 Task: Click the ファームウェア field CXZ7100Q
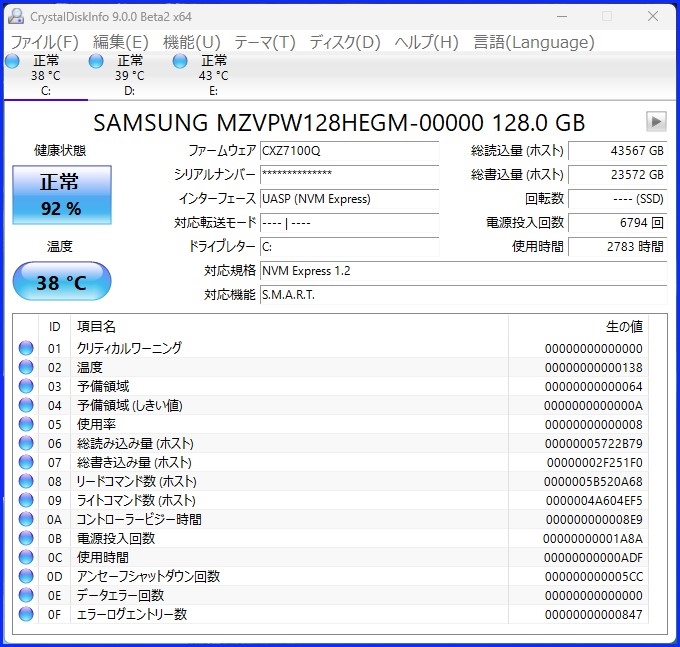pyautogui.click(x=350, y=150)
